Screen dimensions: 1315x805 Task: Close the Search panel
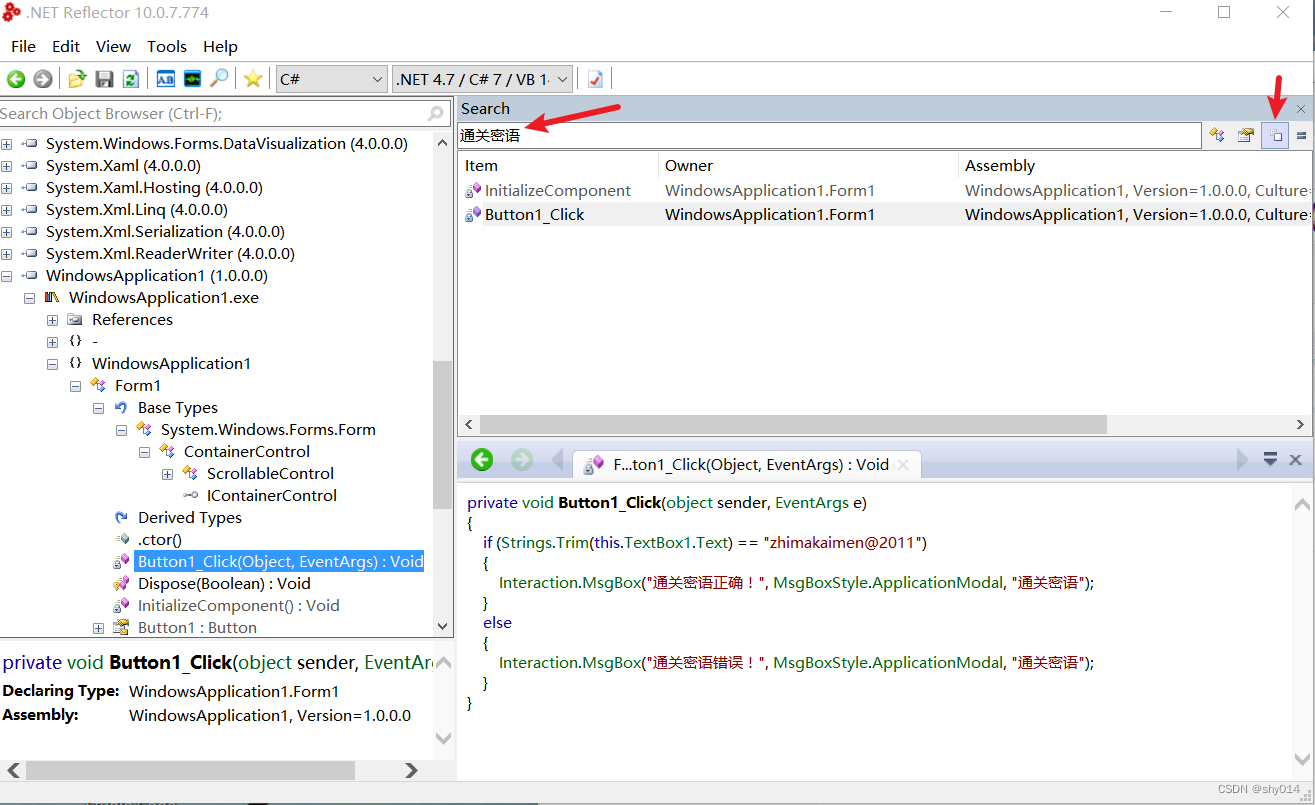tap(1301, 108)
